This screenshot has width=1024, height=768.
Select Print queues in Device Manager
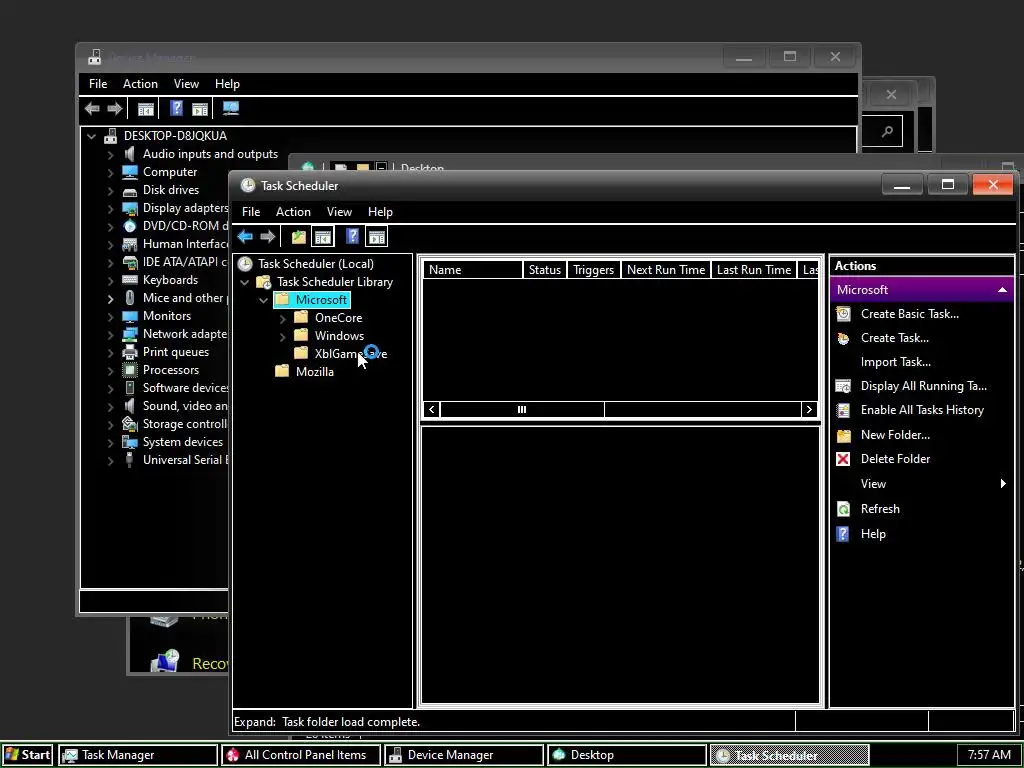point(176,352)
